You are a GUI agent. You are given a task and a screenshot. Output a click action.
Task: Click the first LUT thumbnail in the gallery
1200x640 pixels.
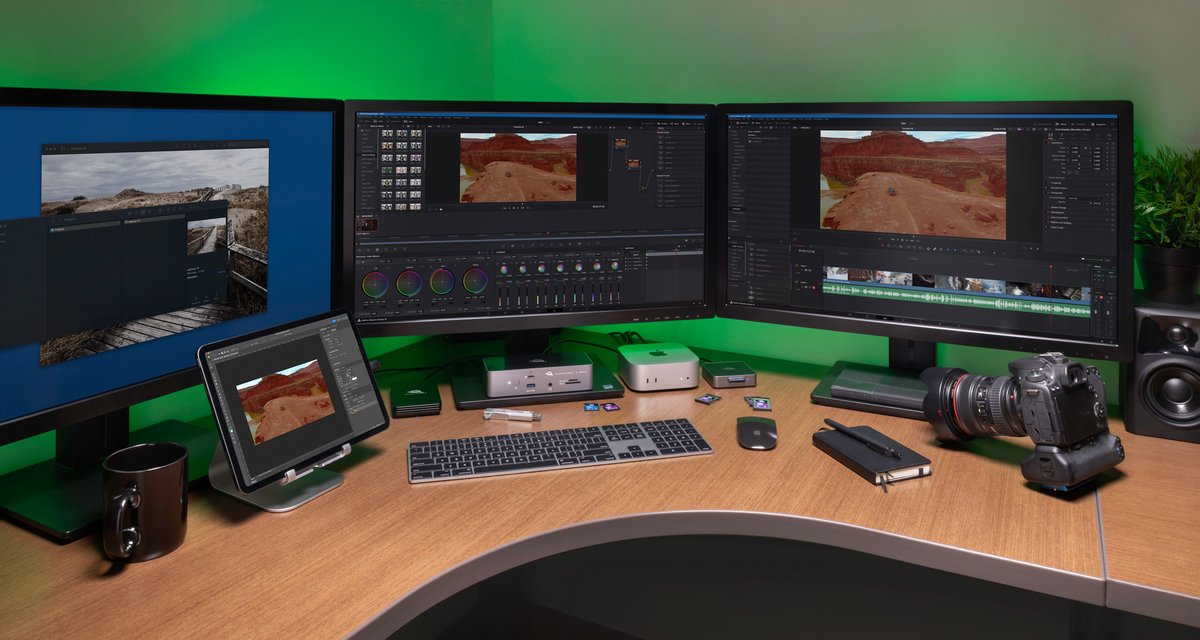click(387, 133)
